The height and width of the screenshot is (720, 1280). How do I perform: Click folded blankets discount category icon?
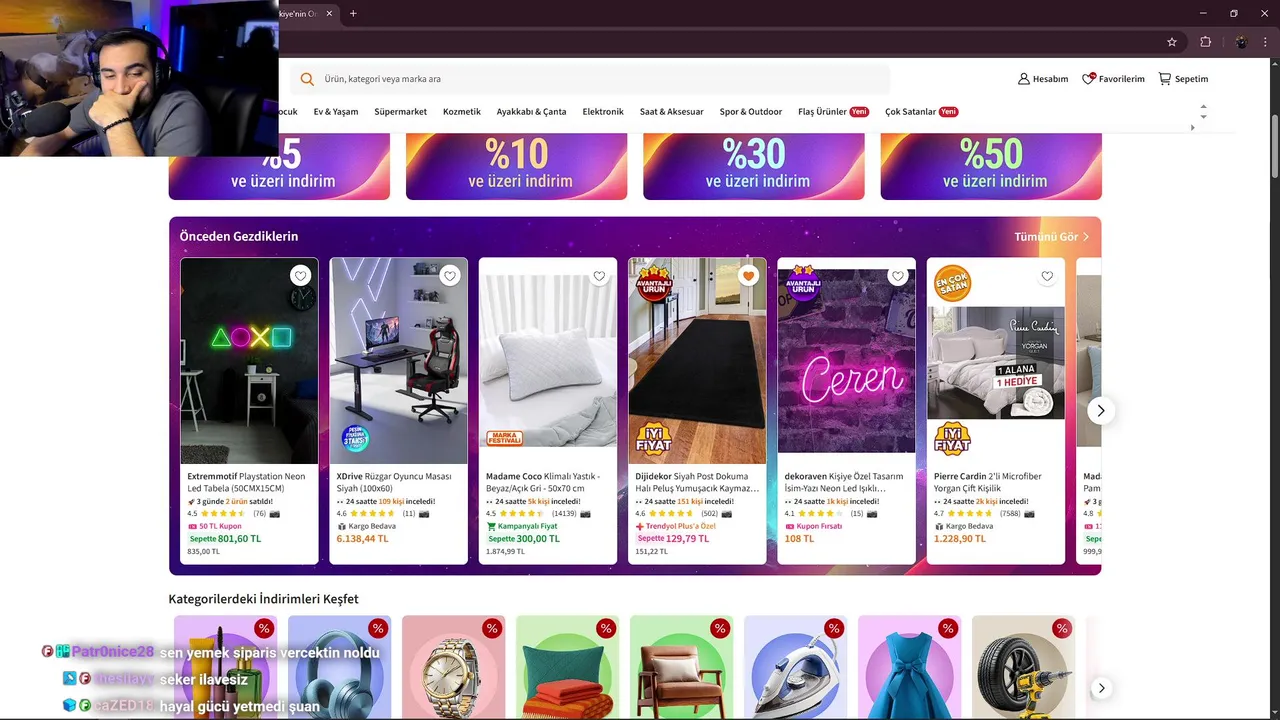tap(567, 667)
